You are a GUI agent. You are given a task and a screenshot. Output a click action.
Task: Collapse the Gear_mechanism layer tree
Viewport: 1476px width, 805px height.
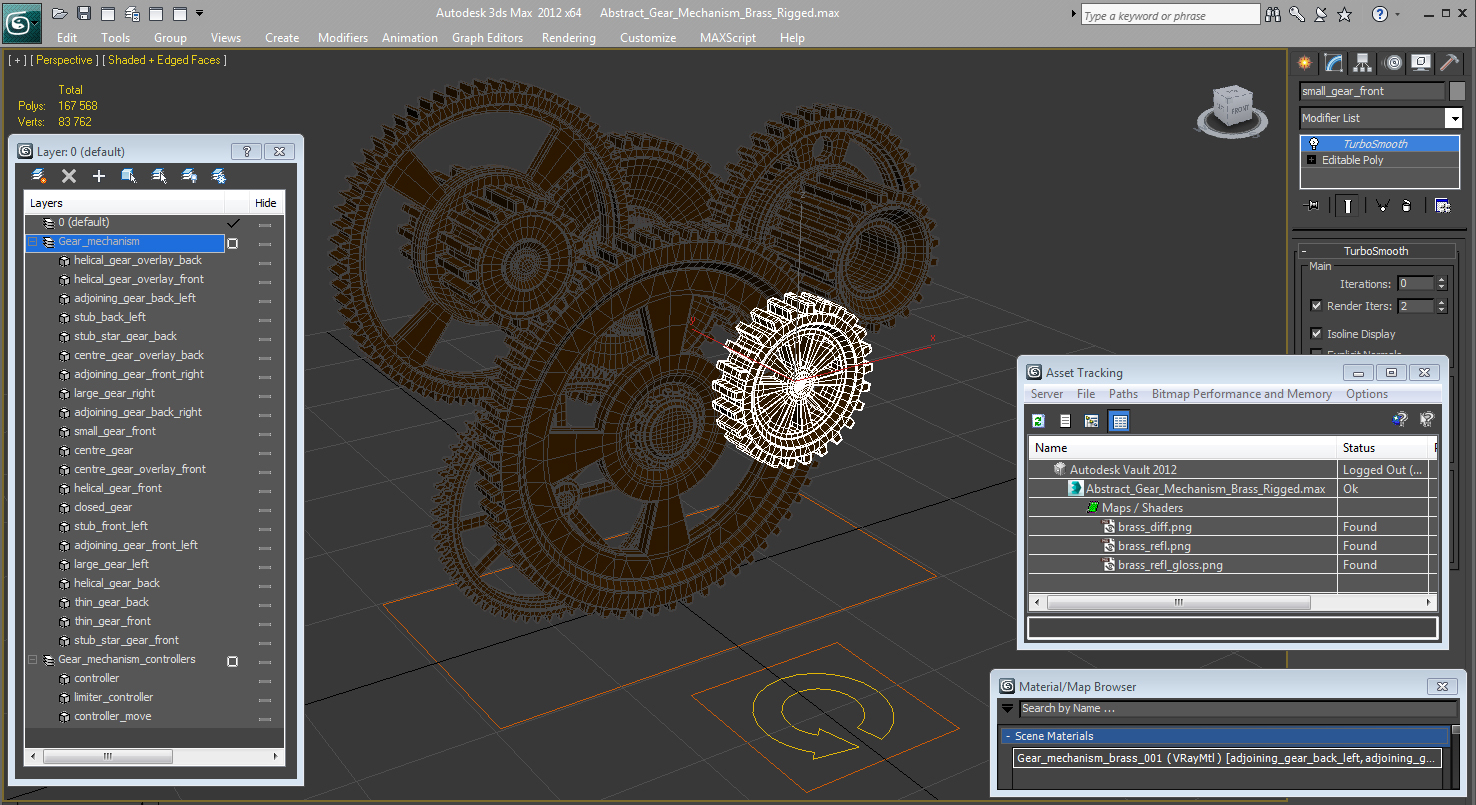32,242
